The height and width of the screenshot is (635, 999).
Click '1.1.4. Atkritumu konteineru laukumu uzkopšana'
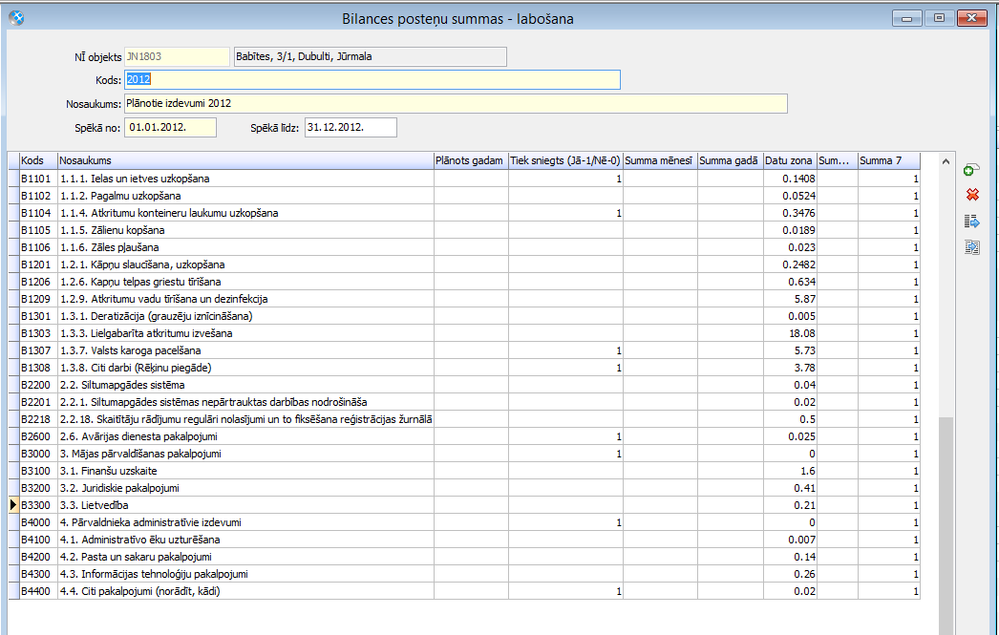(169, 213)
